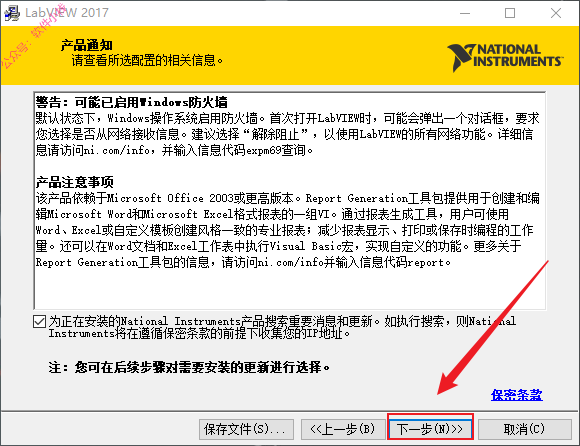Uncheck the search for important messages and updates checkbox

[39, 321]
